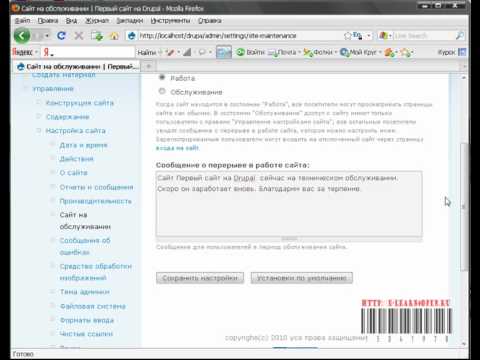This screenshot has width=480, height=360.
Task: Bookmark this page with the star icon
Action: (347, 36)
